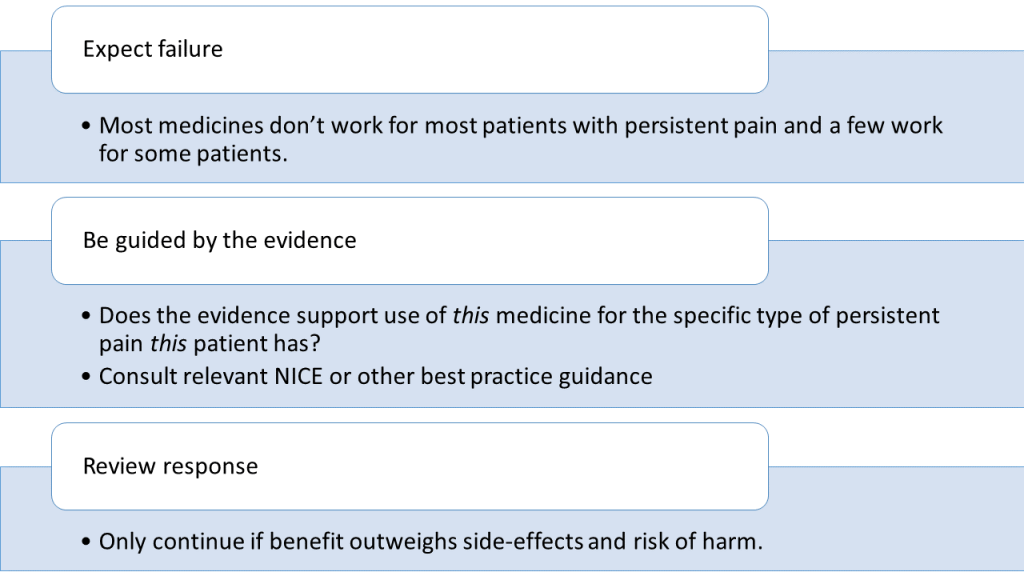The width and height of the screenshot is (1024, 576).
Task: Click the italic "this" before "patient has?"
Action: tap(168, 344)
